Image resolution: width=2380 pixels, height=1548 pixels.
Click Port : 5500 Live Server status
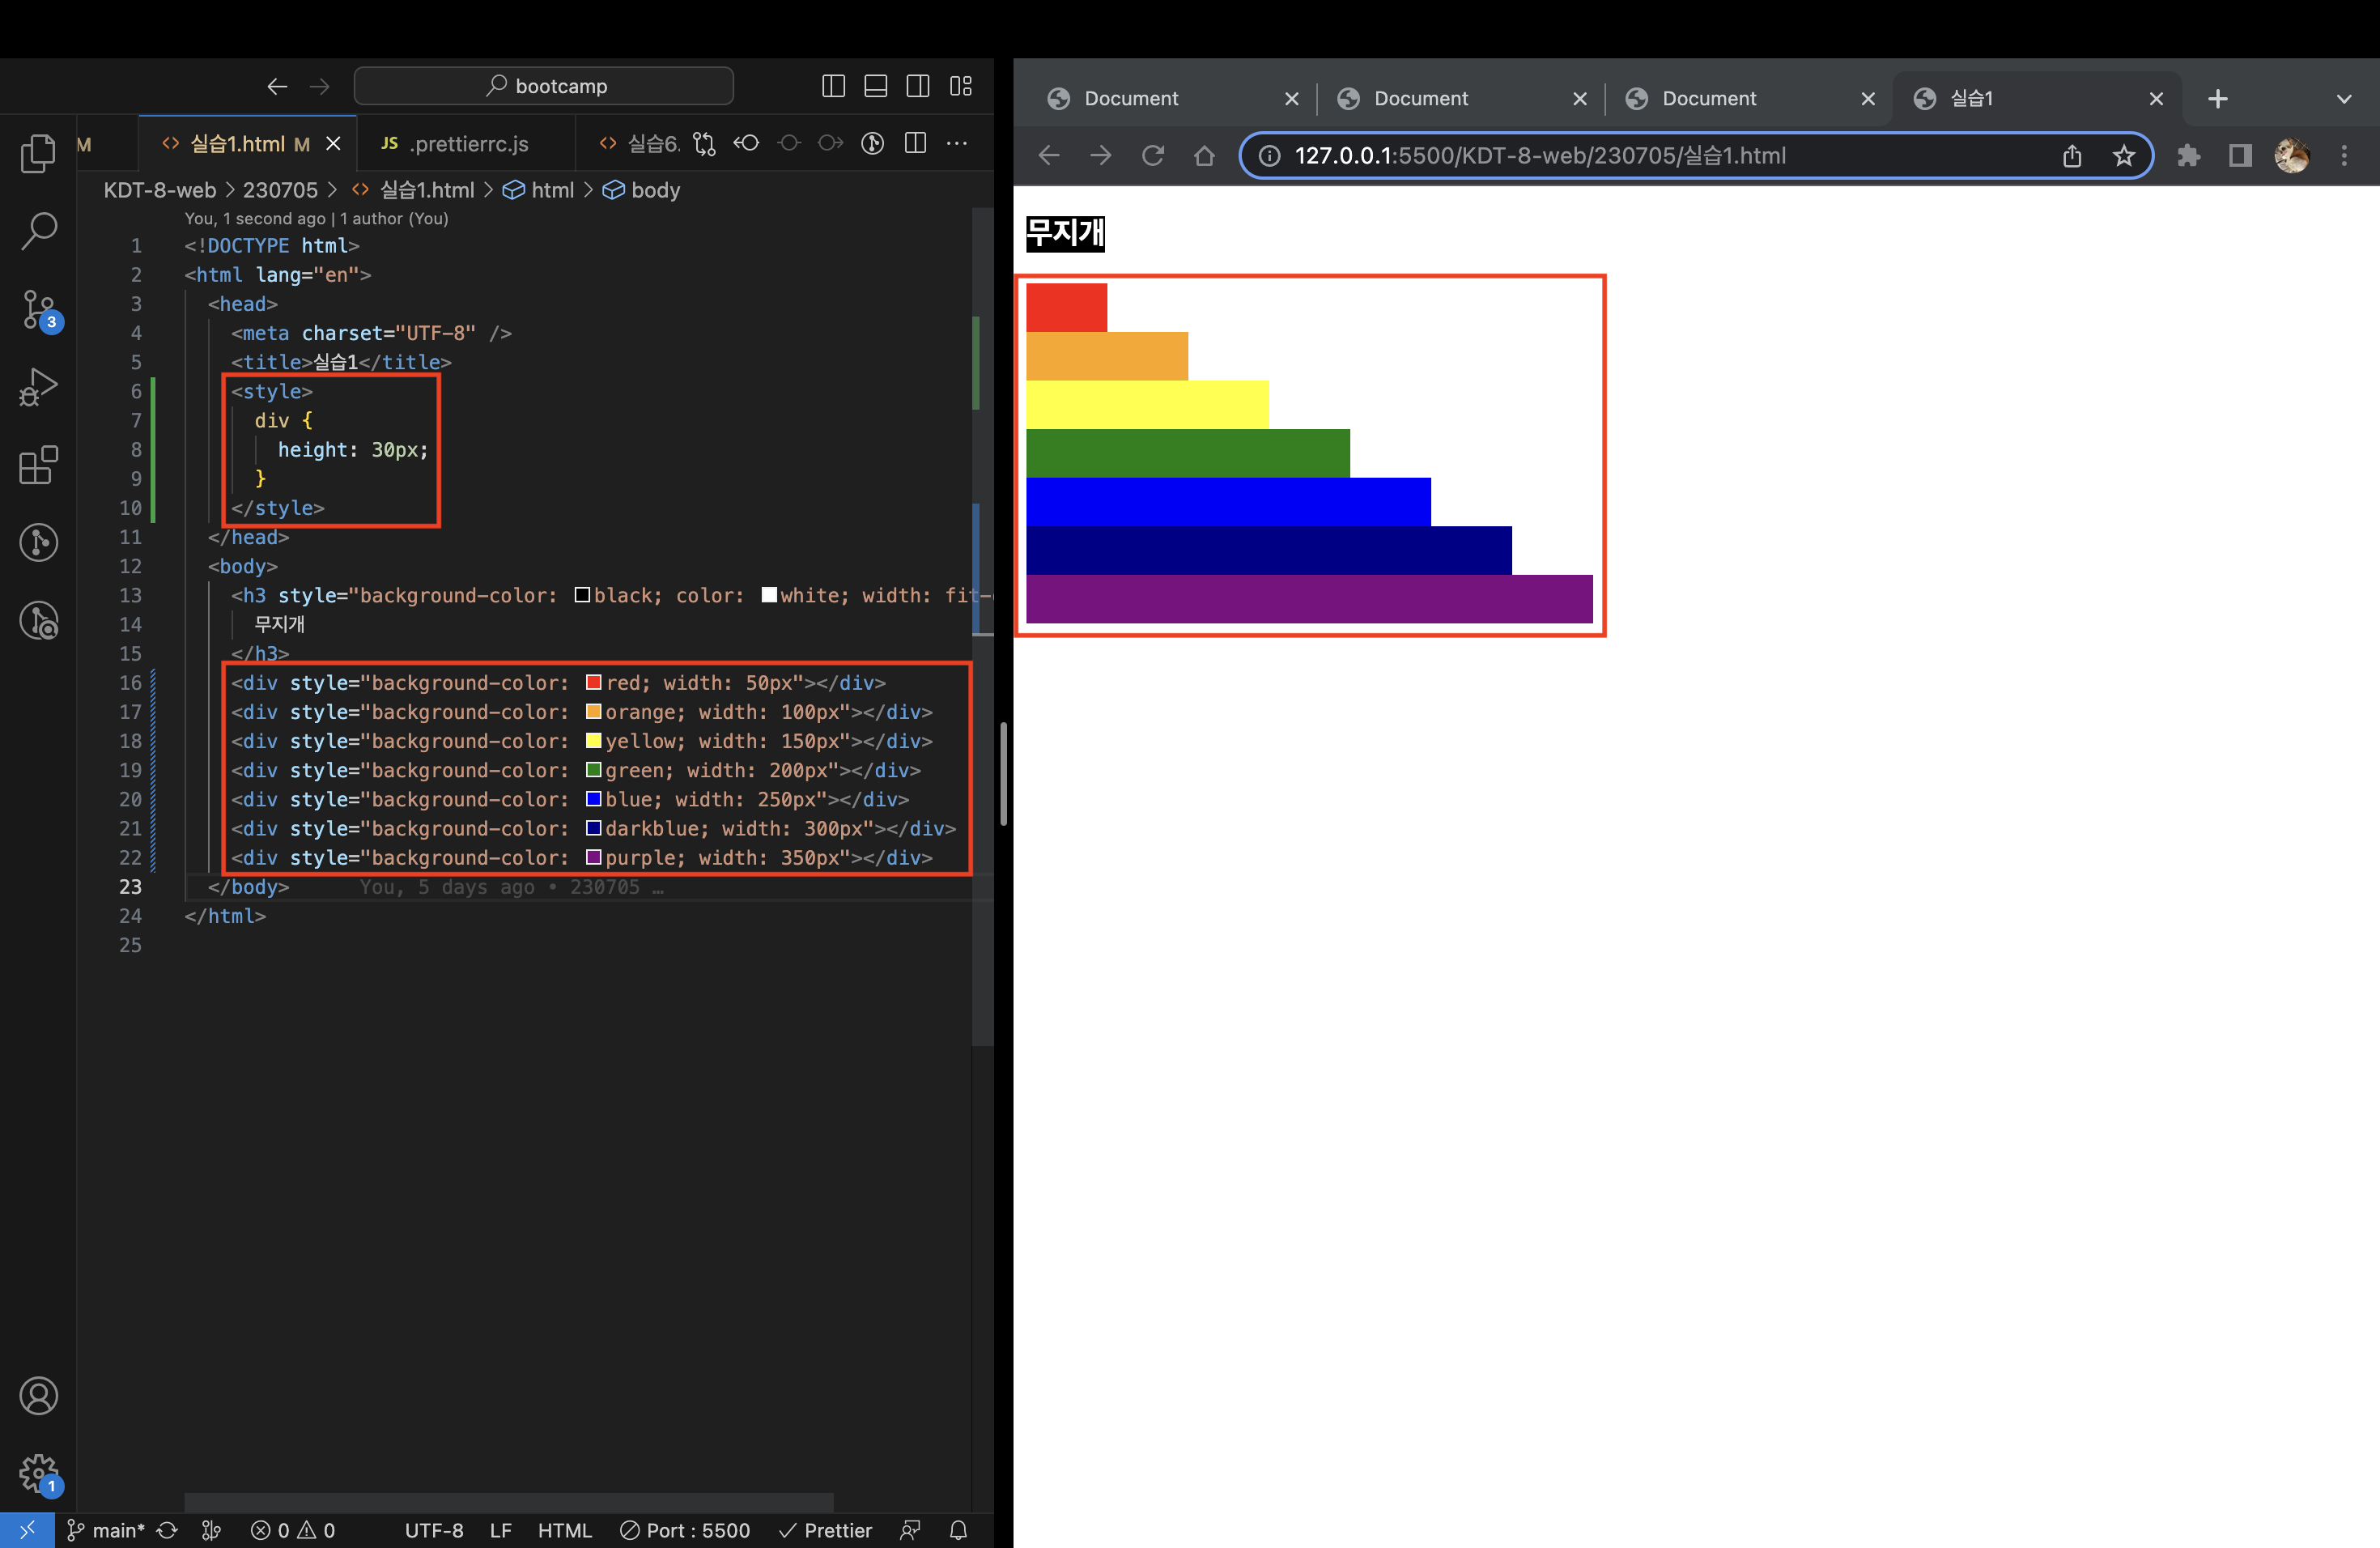[685, 1530]
